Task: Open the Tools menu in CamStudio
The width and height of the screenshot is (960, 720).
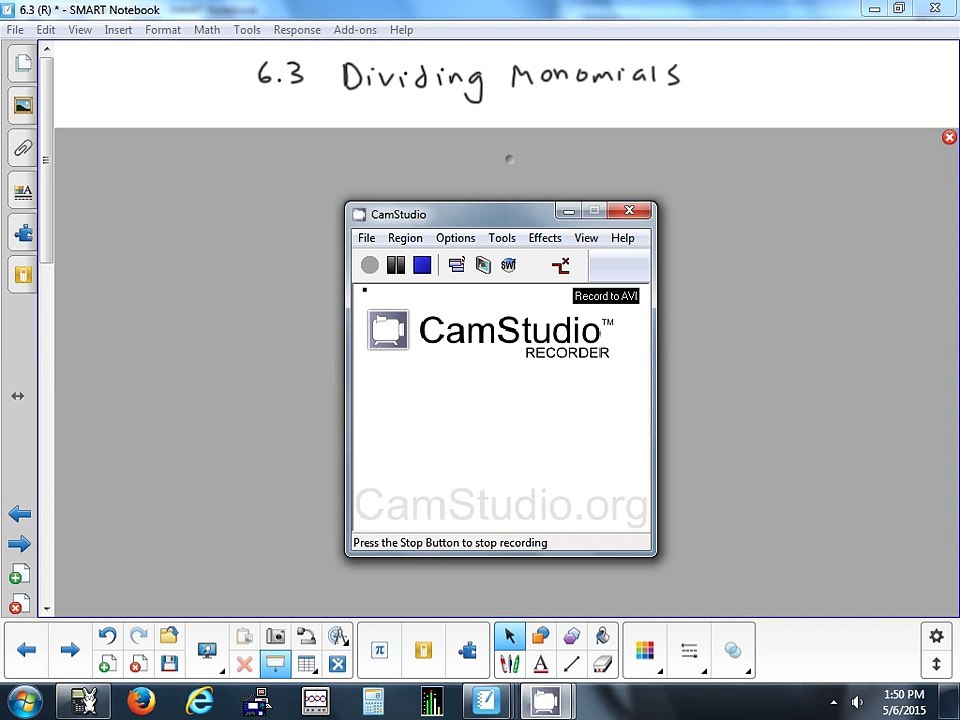Action: click(502, 238)
